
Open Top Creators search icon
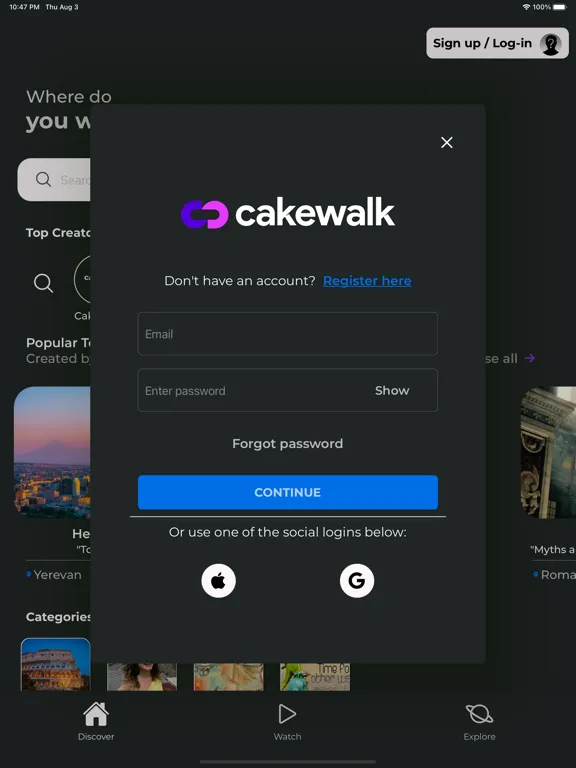[43, 283]
